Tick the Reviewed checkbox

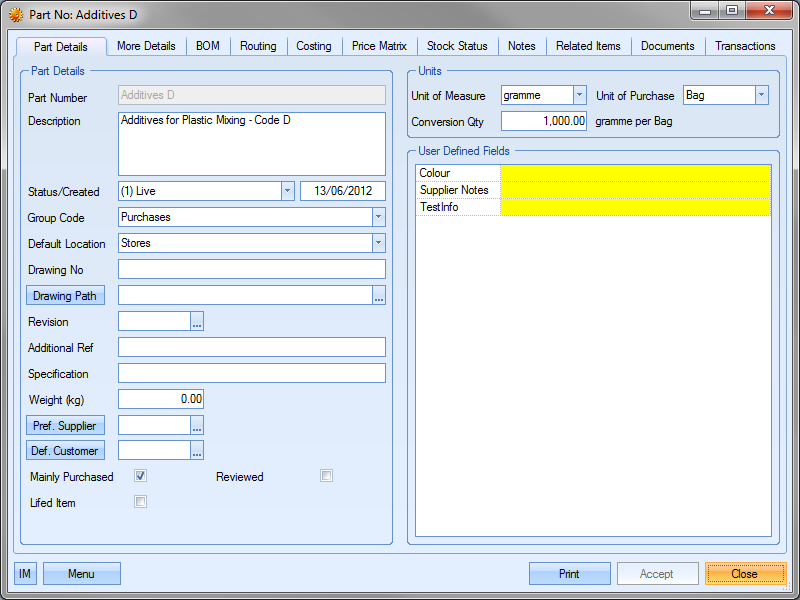pyautogui.click(x=326, y=476)
